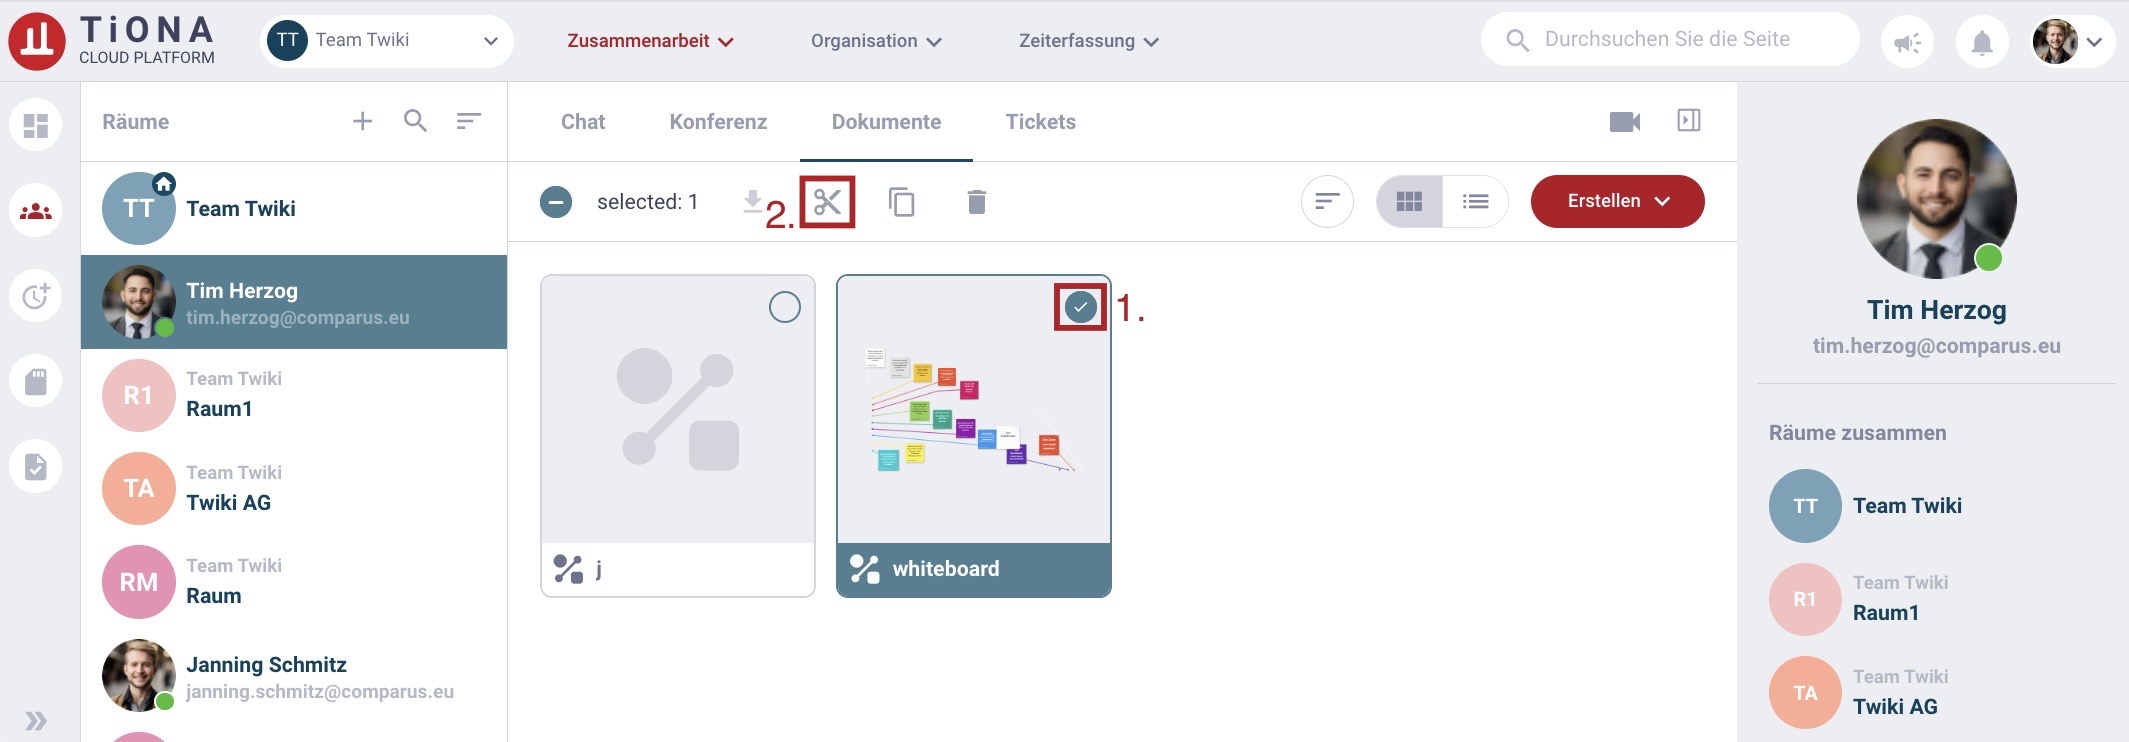Open Raum1 in rooms list

(x=294, y=395)
